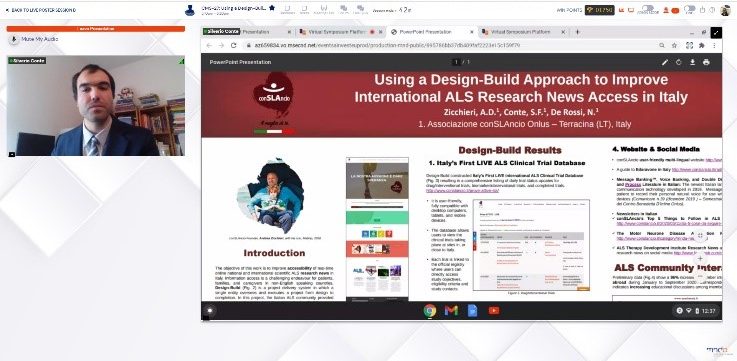Toggle the second switch near profile avatar
The width and height of the screenshot is (737, 361).
click(690, 8)
